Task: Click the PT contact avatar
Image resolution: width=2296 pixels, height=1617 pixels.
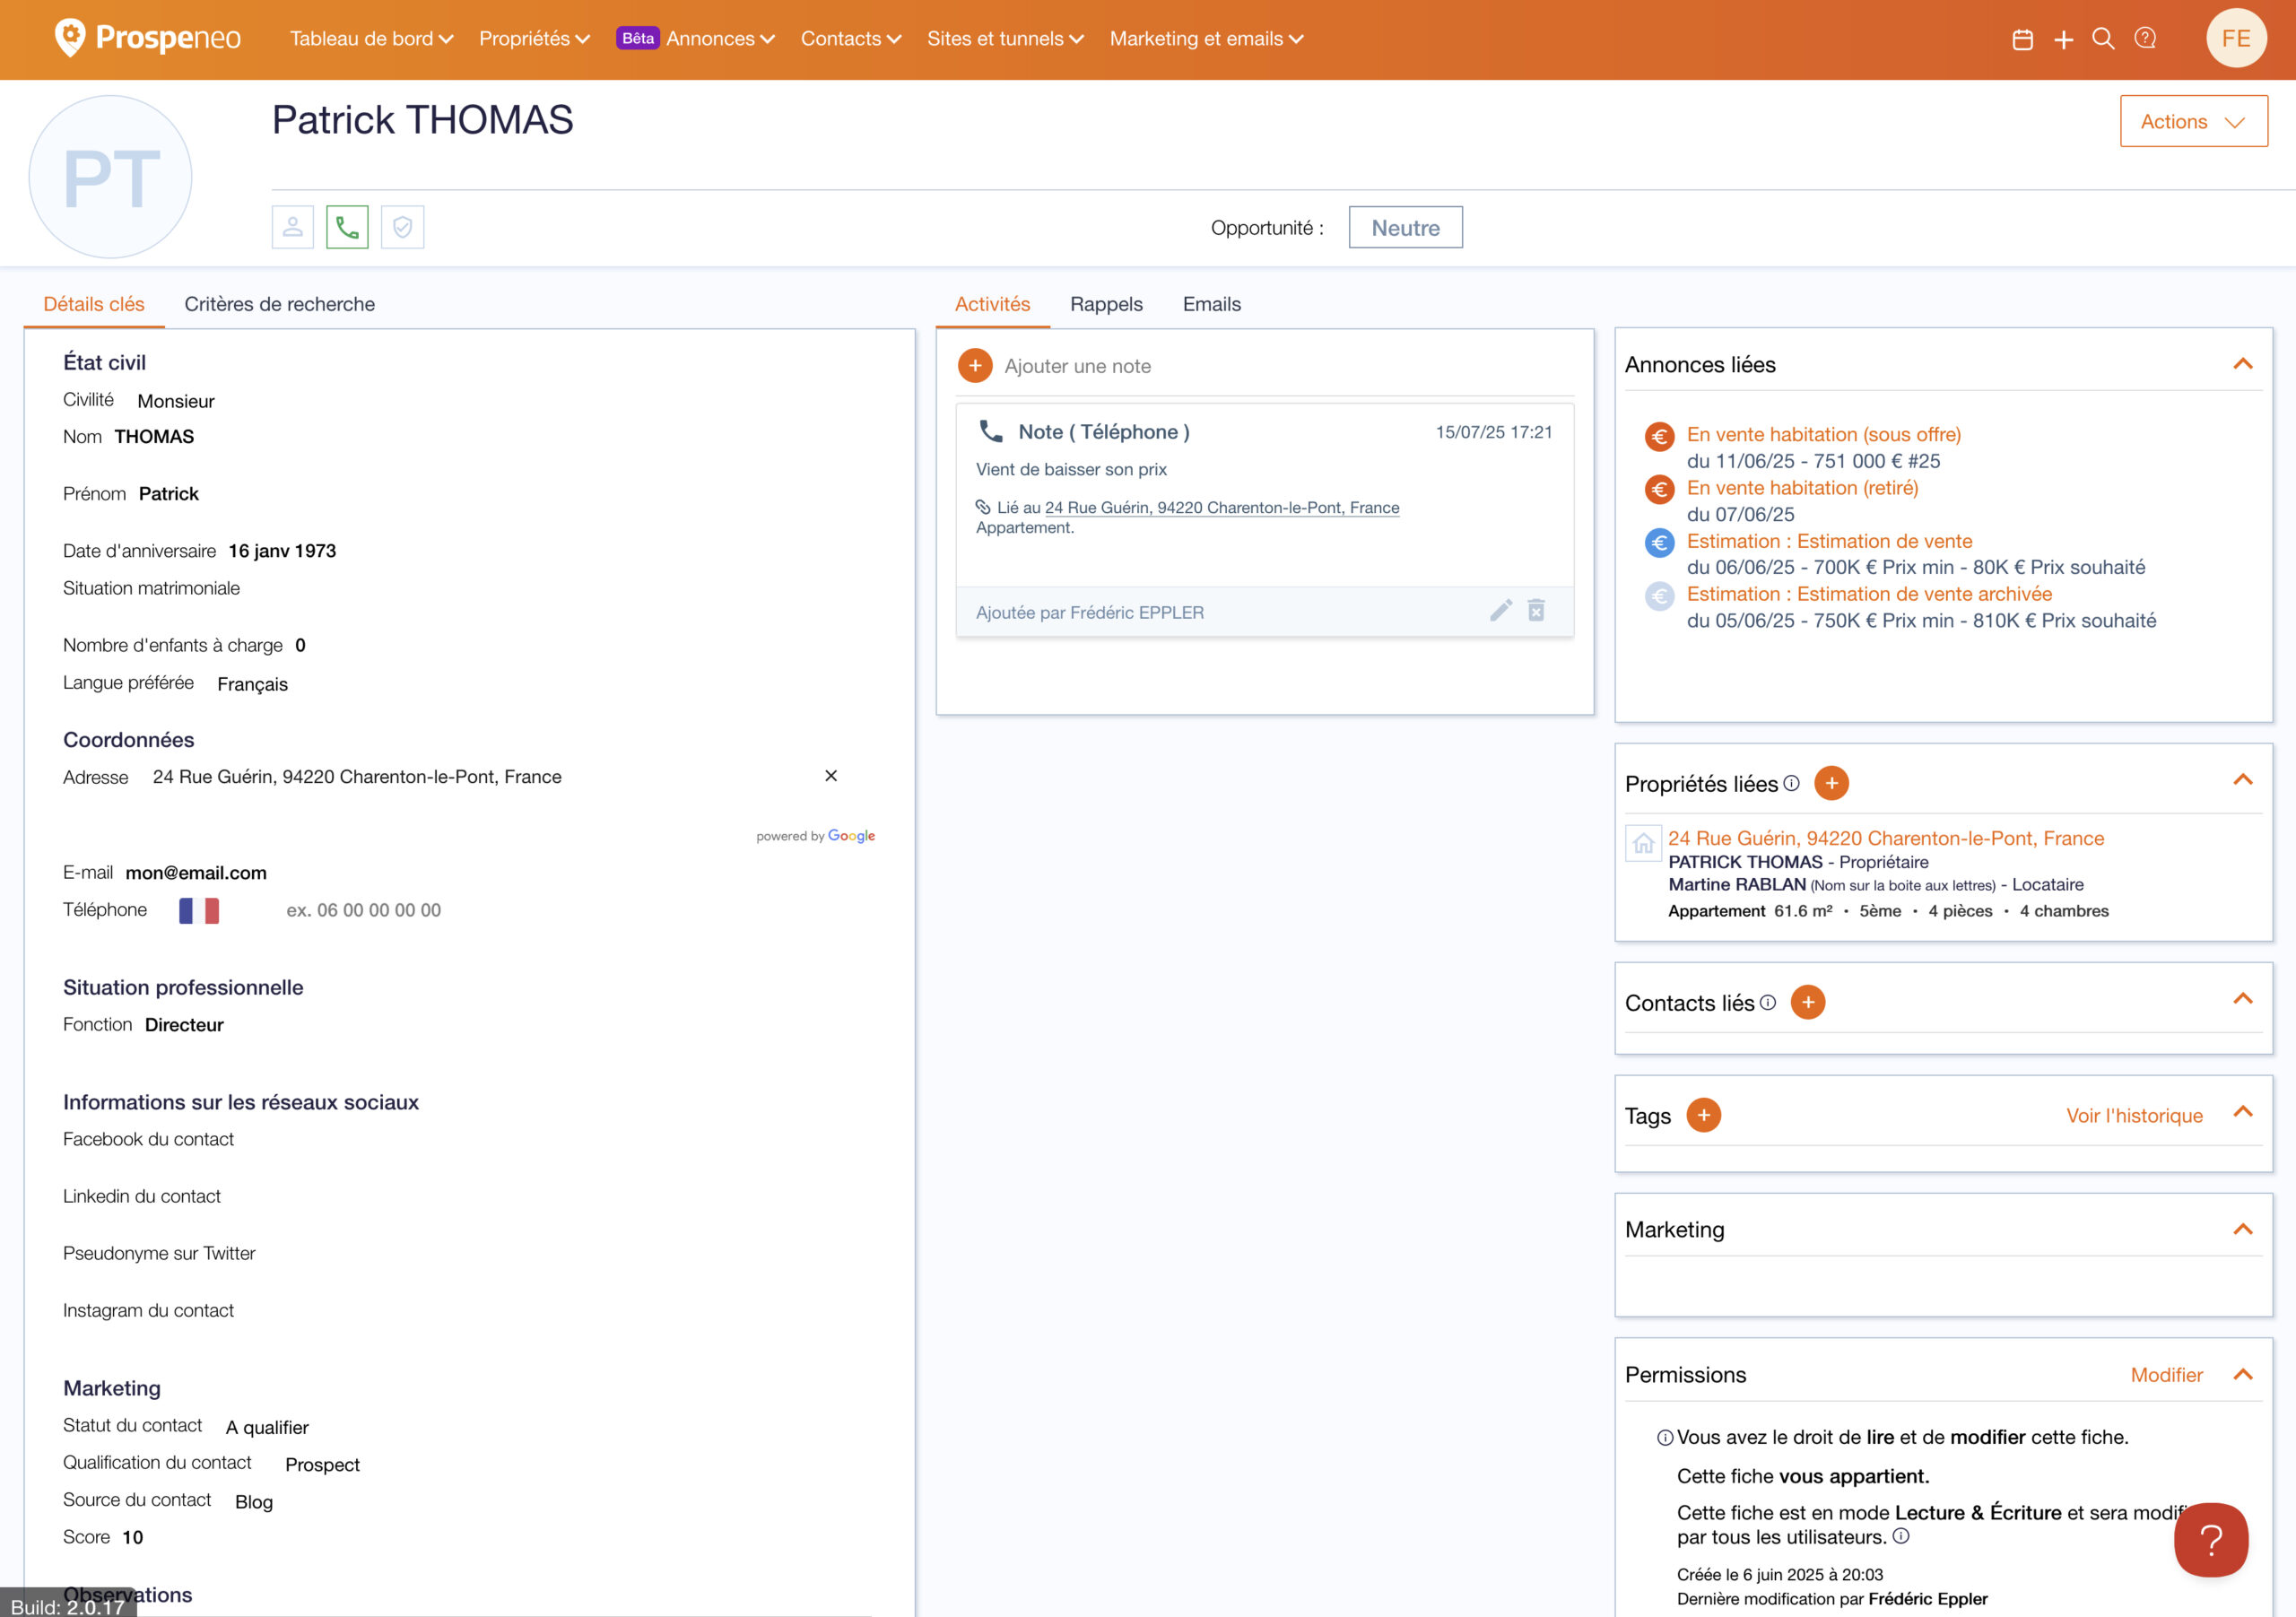Action: (x=111, y=177)
